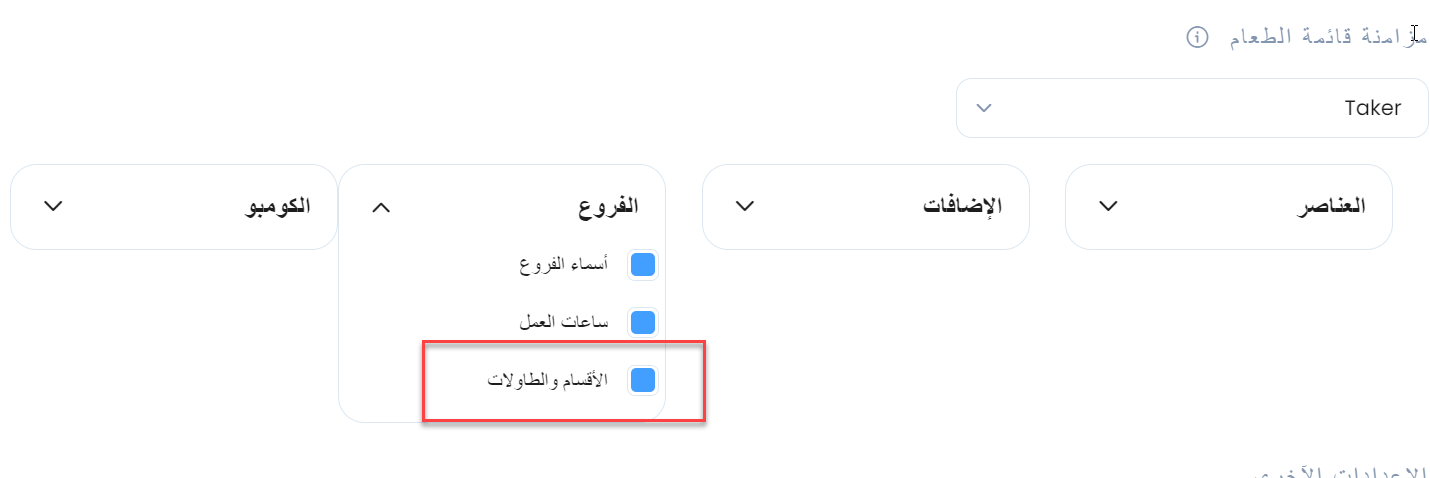The image size is (1430, 478).
Task: Click the الفروع section header title
Action: point(608,206)
